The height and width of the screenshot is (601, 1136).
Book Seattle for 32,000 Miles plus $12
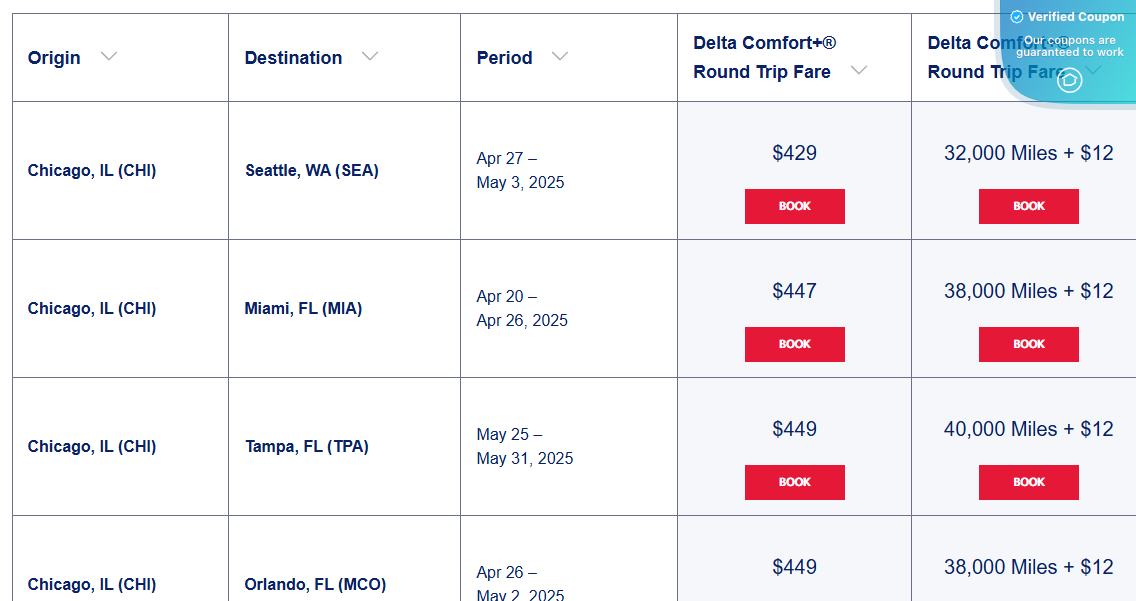tap(1028, 206)
